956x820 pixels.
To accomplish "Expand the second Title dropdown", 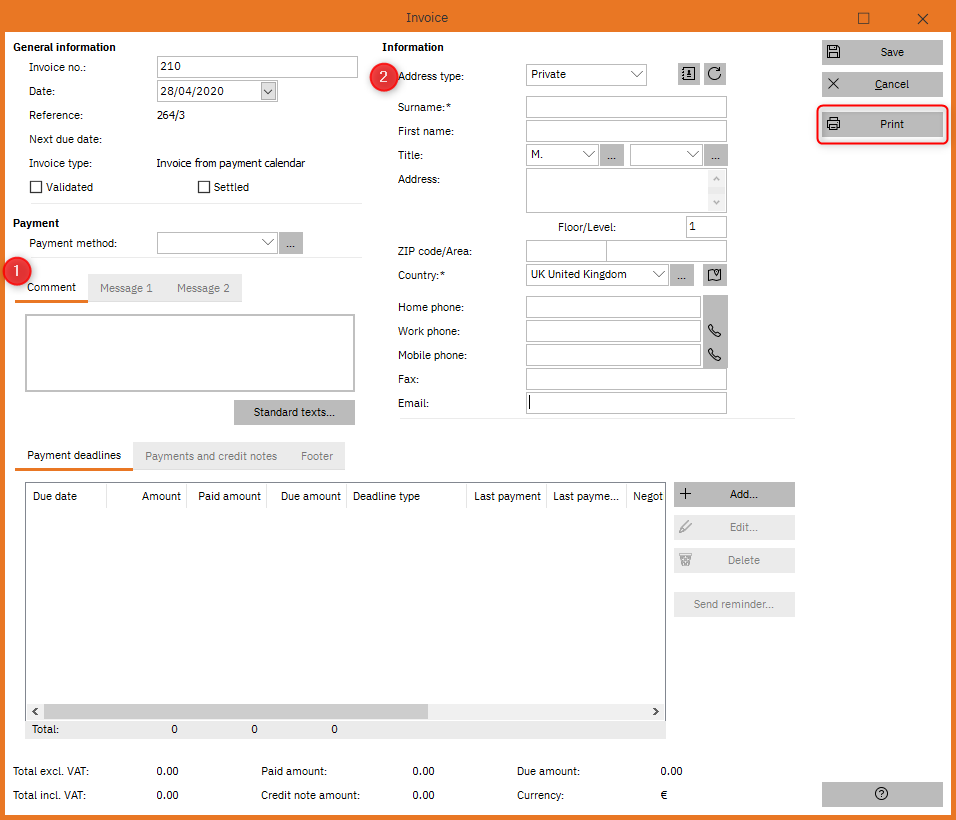I will (693, 155).
